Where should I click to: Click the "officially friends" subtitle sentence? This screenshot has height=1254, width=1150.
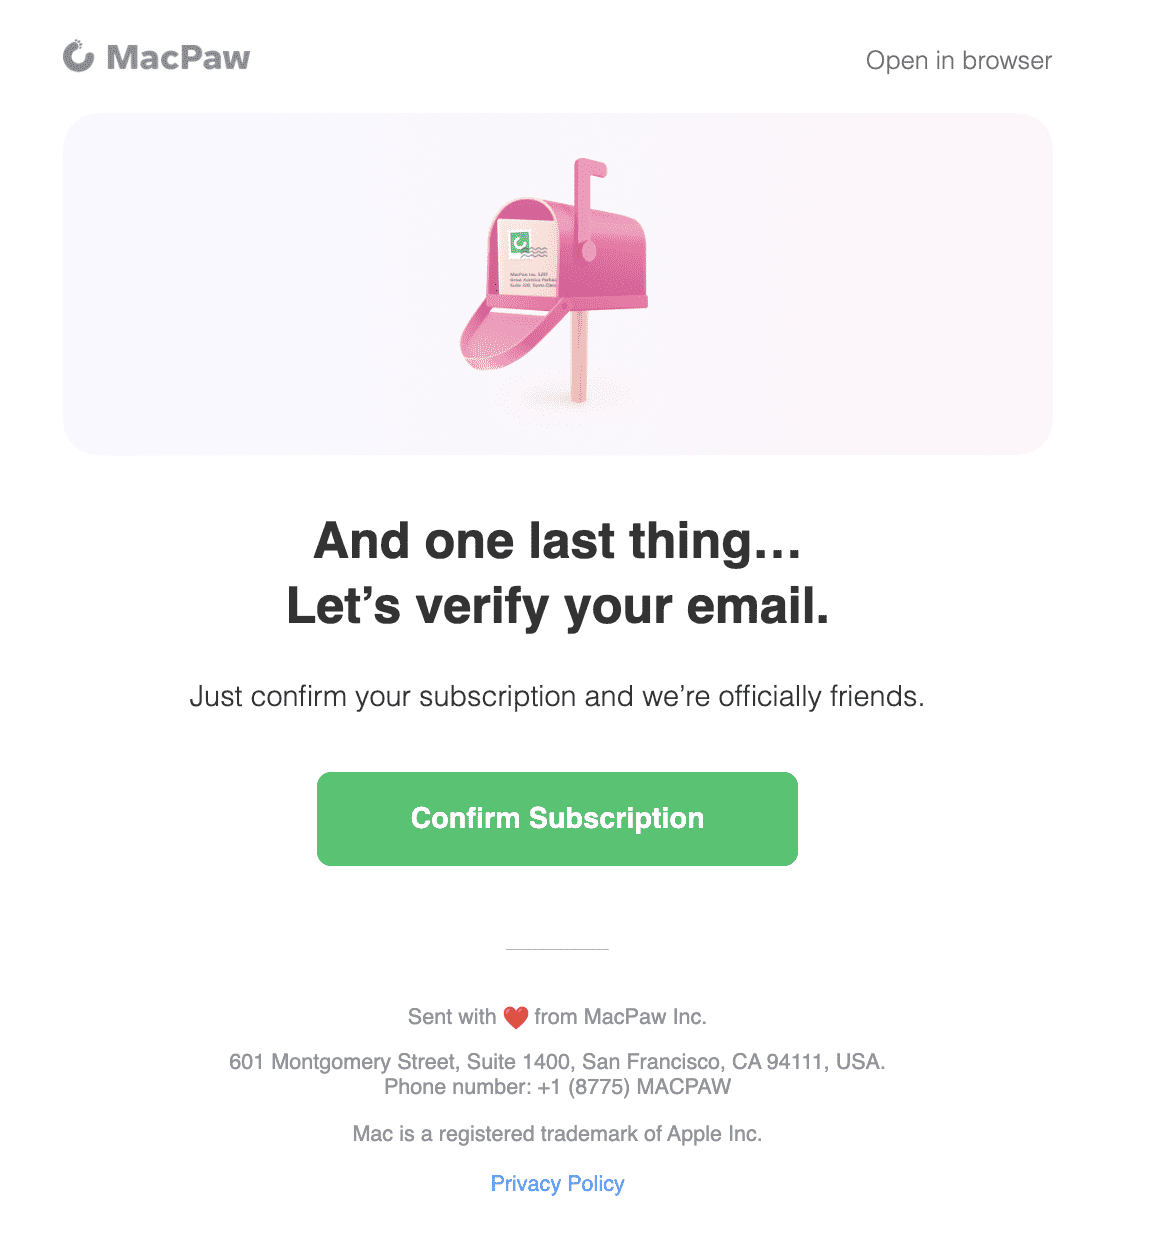[x=557, y=696]
